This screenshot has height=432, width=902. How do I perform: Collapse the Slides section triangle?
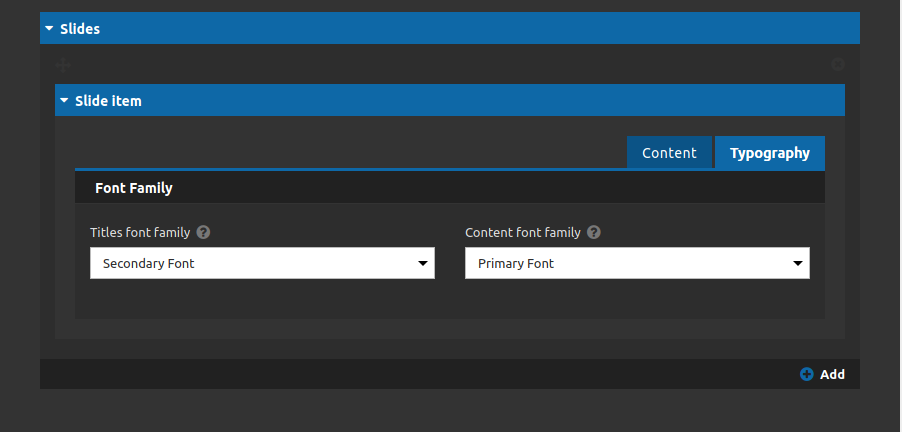[49, 28]
